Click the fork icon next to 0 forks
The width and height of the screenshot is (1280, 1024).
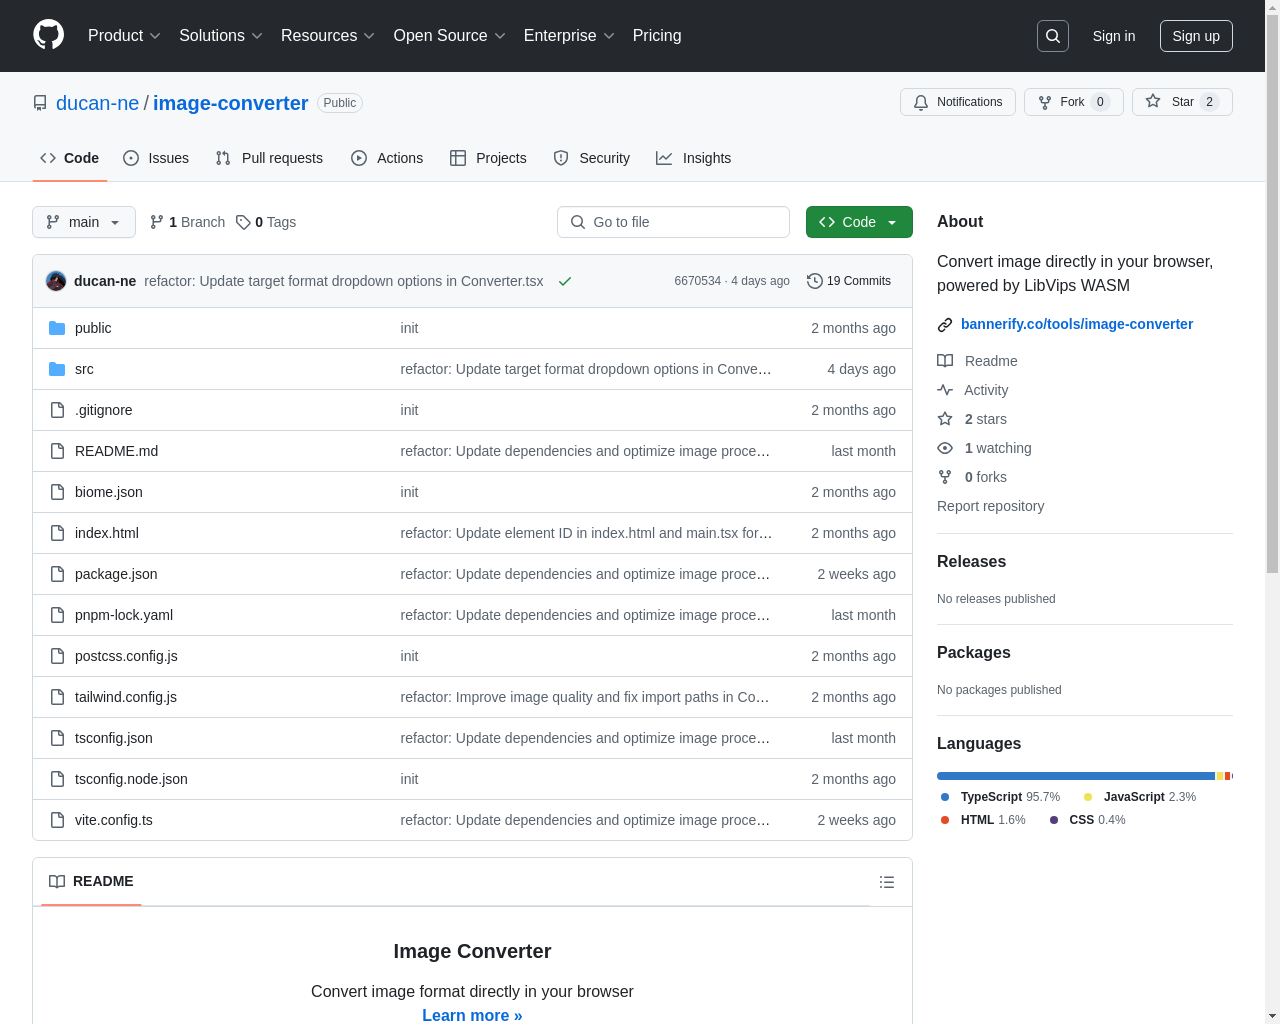[x=945, y=477]
